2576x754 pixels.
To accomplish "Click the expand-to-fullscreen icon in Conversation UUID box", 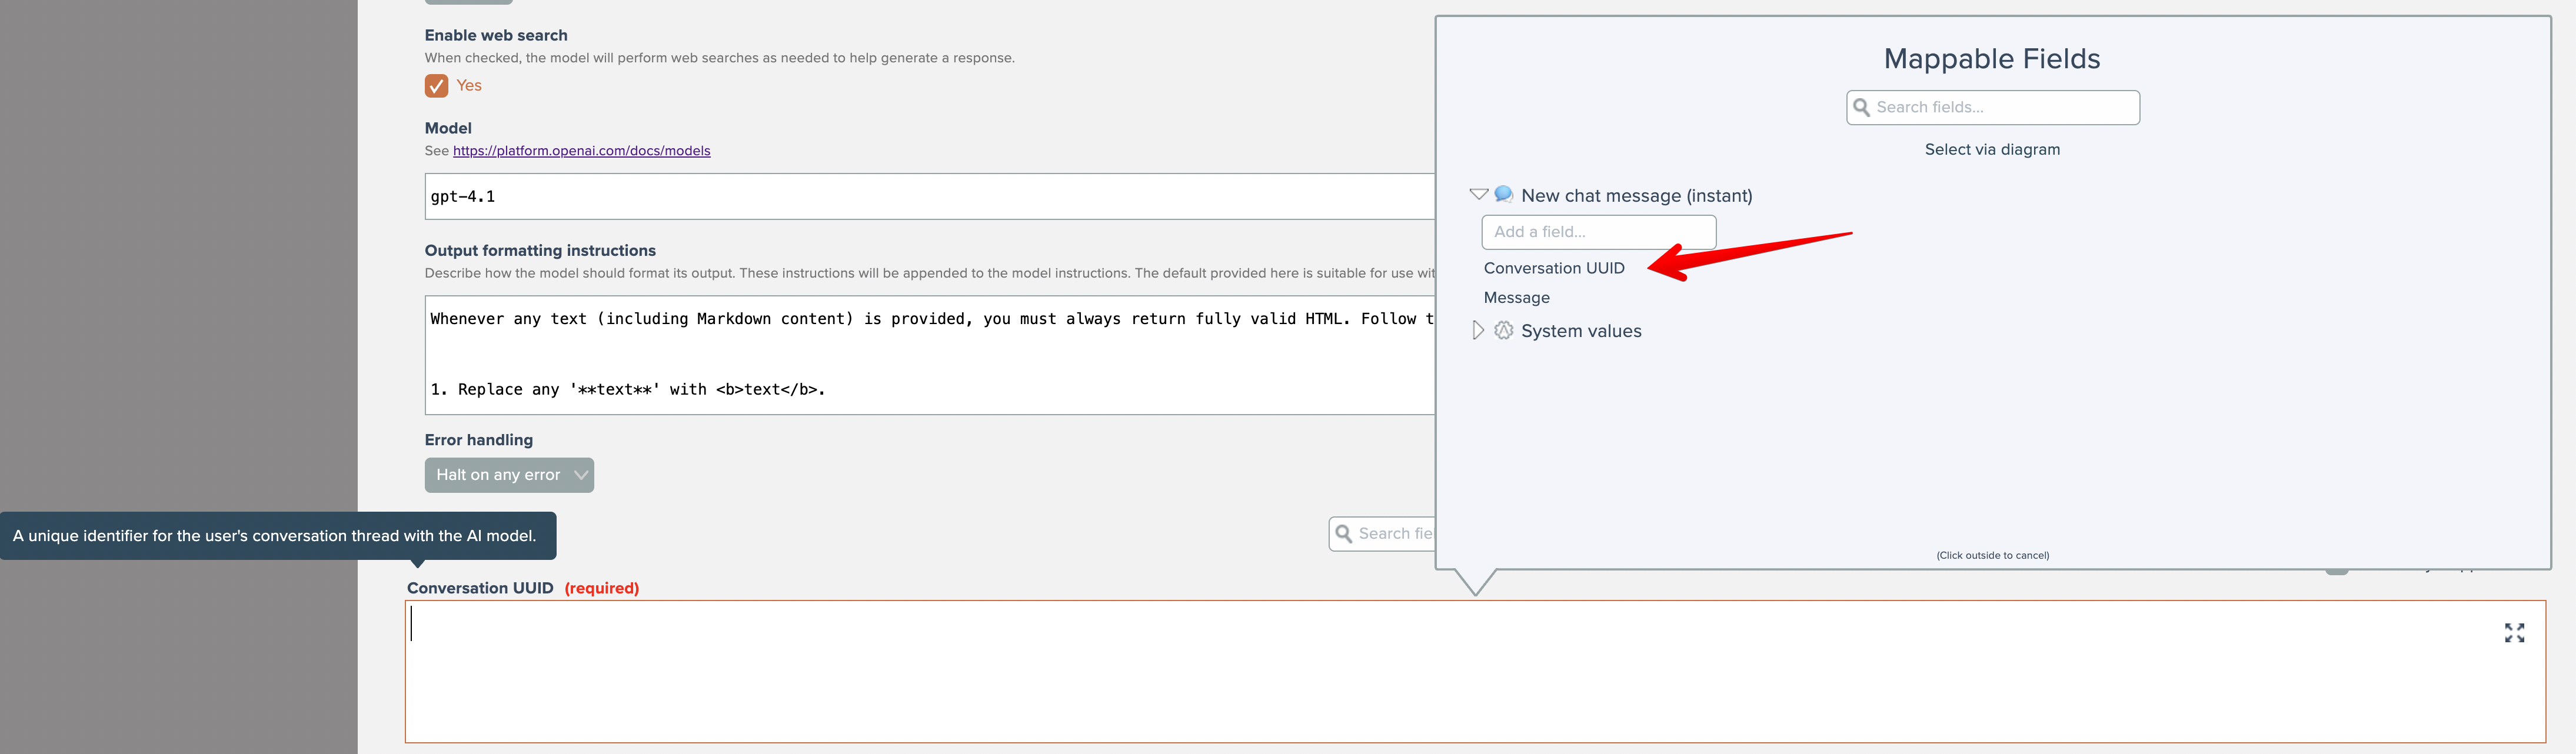I will (2514, 632).
